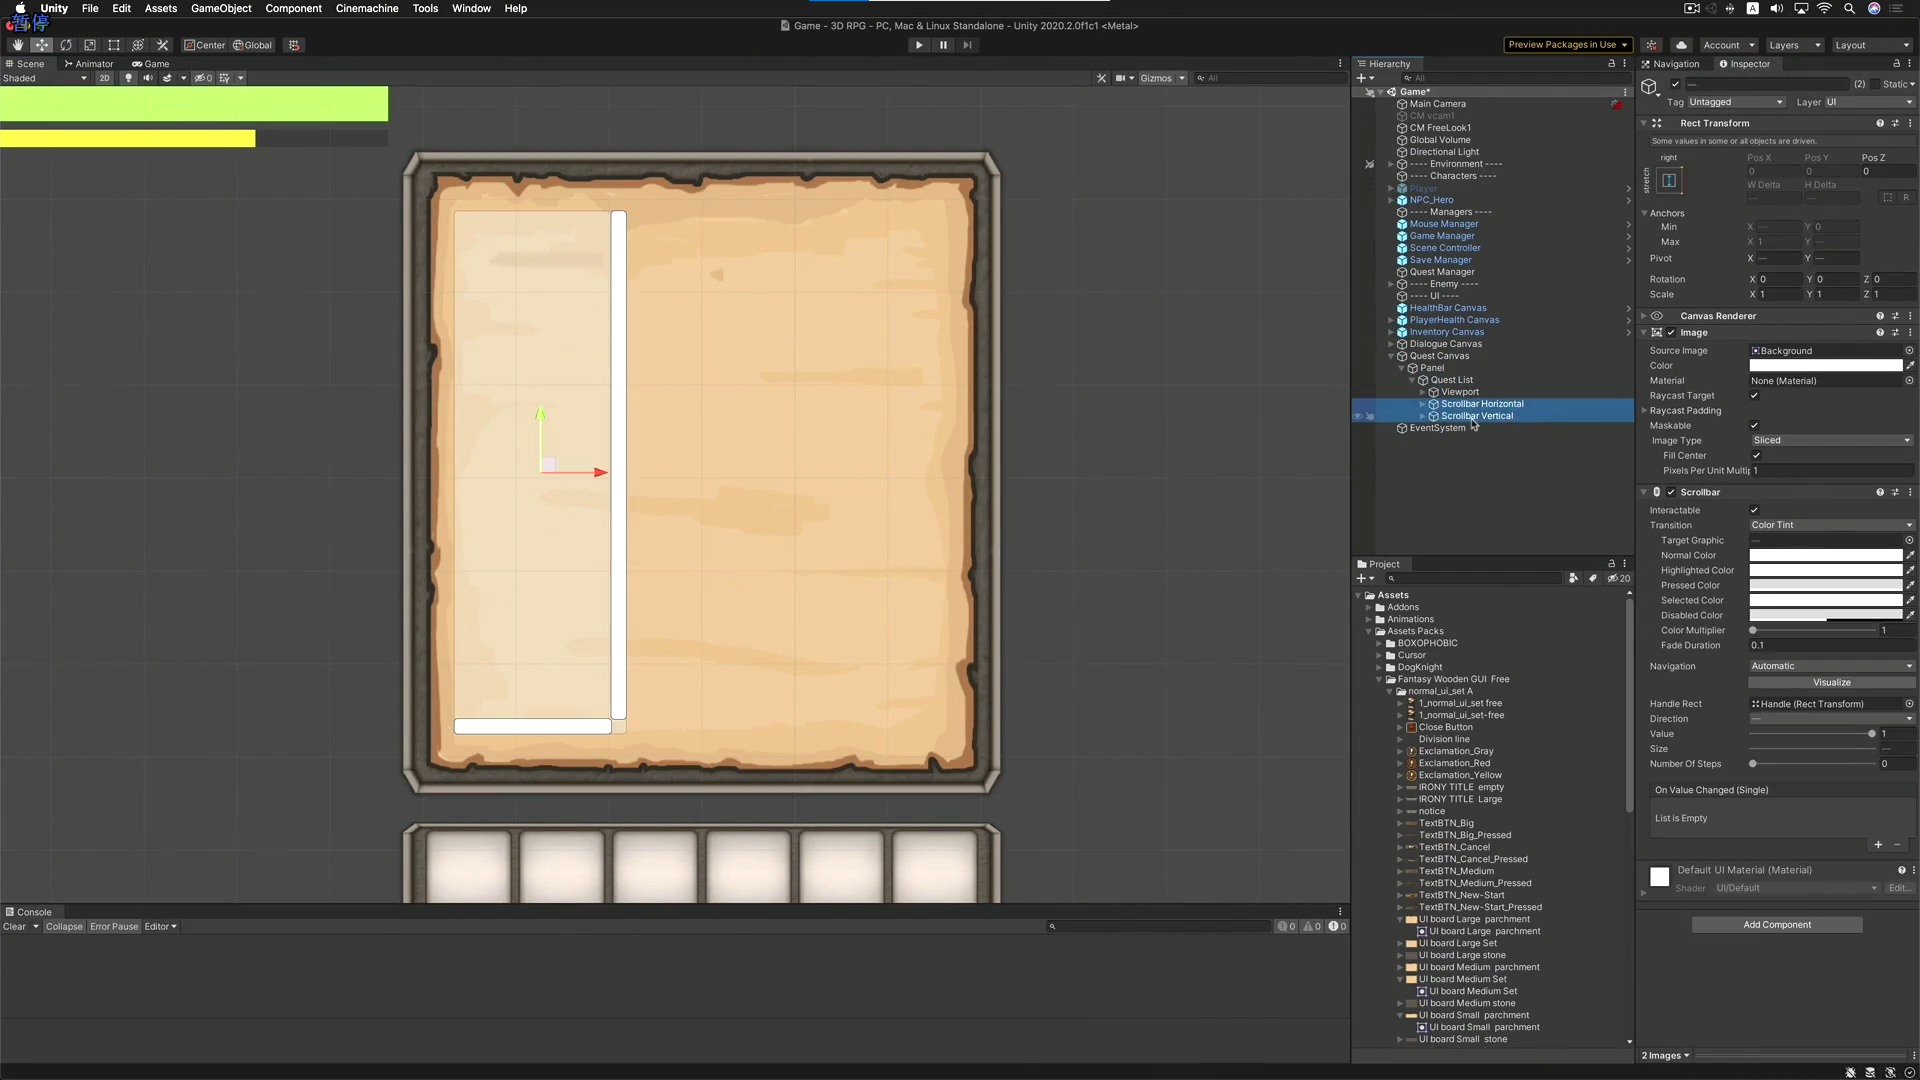Toggle Scene view audio
The height and width of the screenshot is (1080, 1920).
click(148, 78)
